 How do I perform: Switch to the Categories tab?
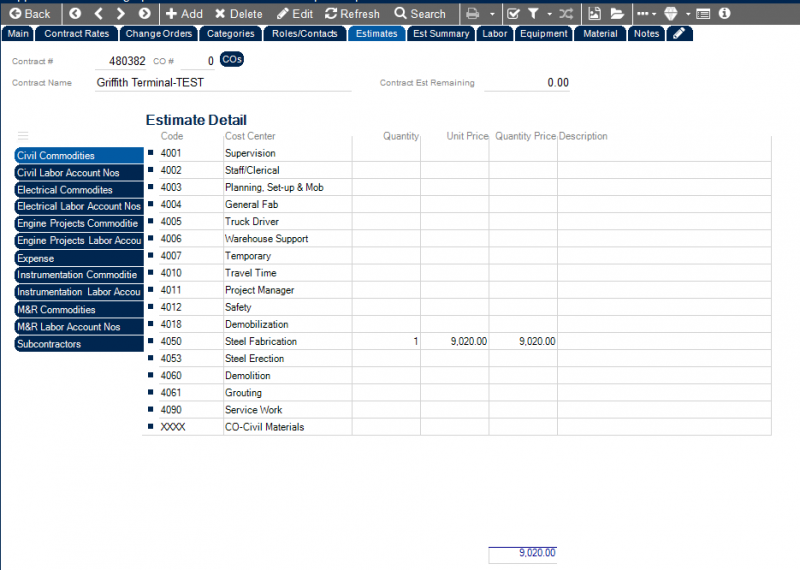(x=231, y=34)
